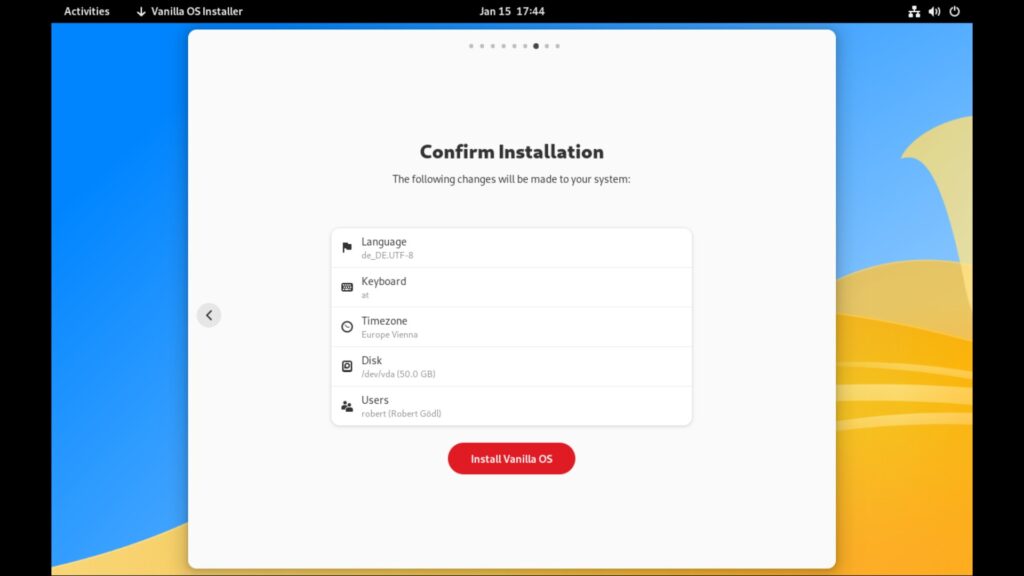Viewport: 1024px width, 576px height.
Task: Click the Keyboard row icon
Action: 347,287
